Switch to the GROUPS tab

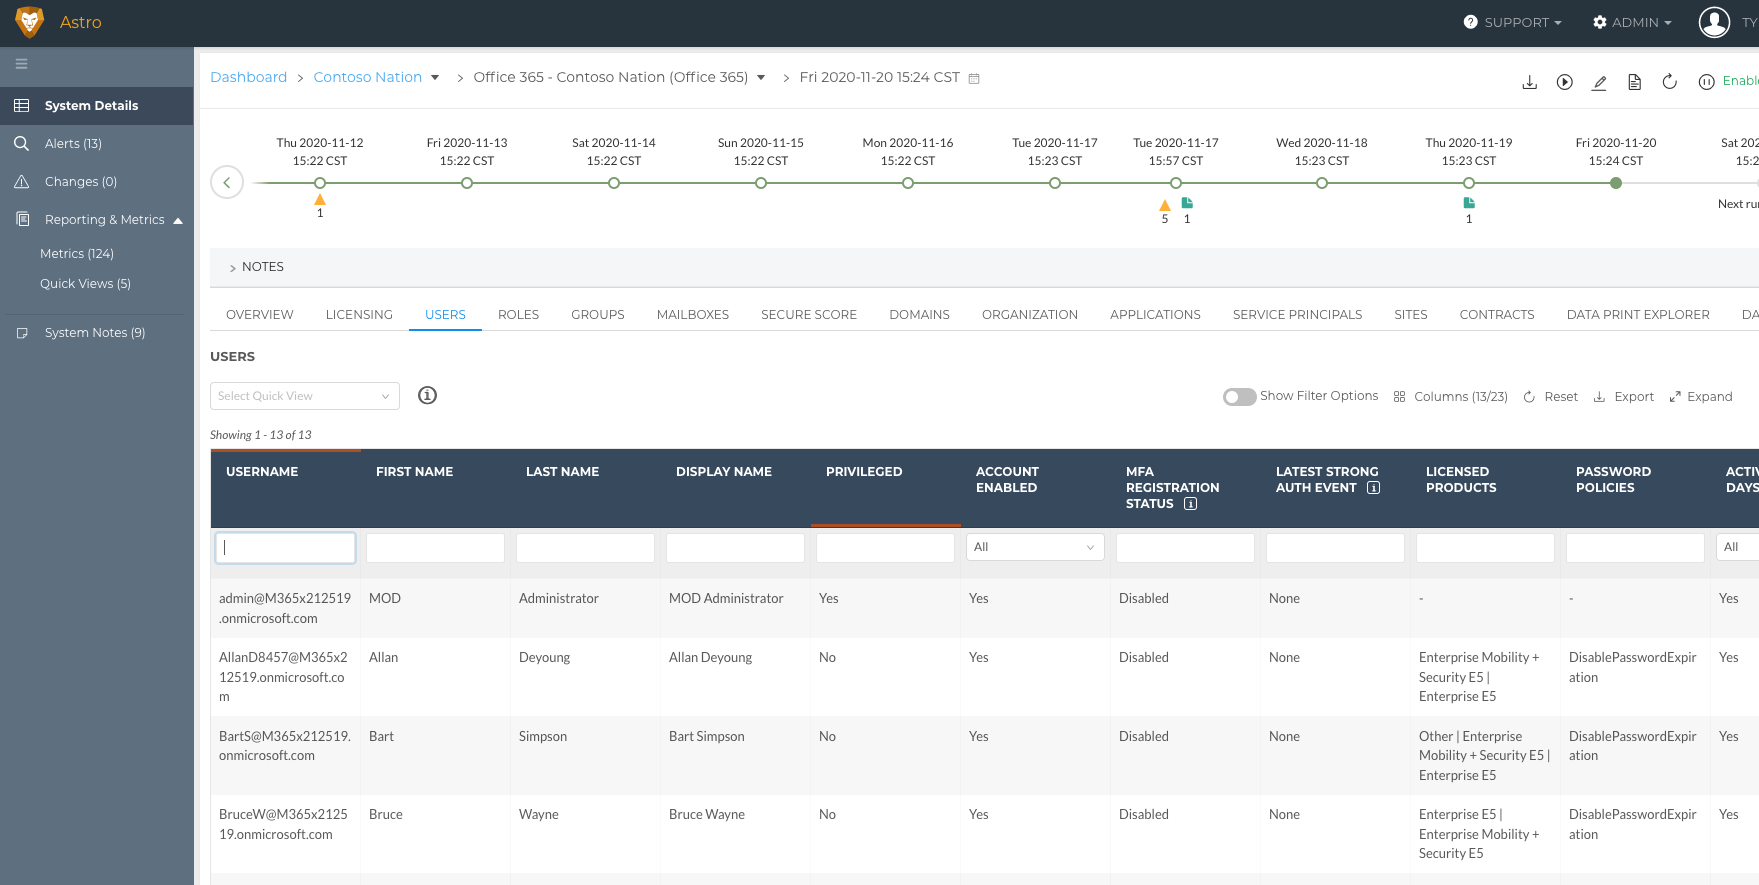[x=598, y=314]
